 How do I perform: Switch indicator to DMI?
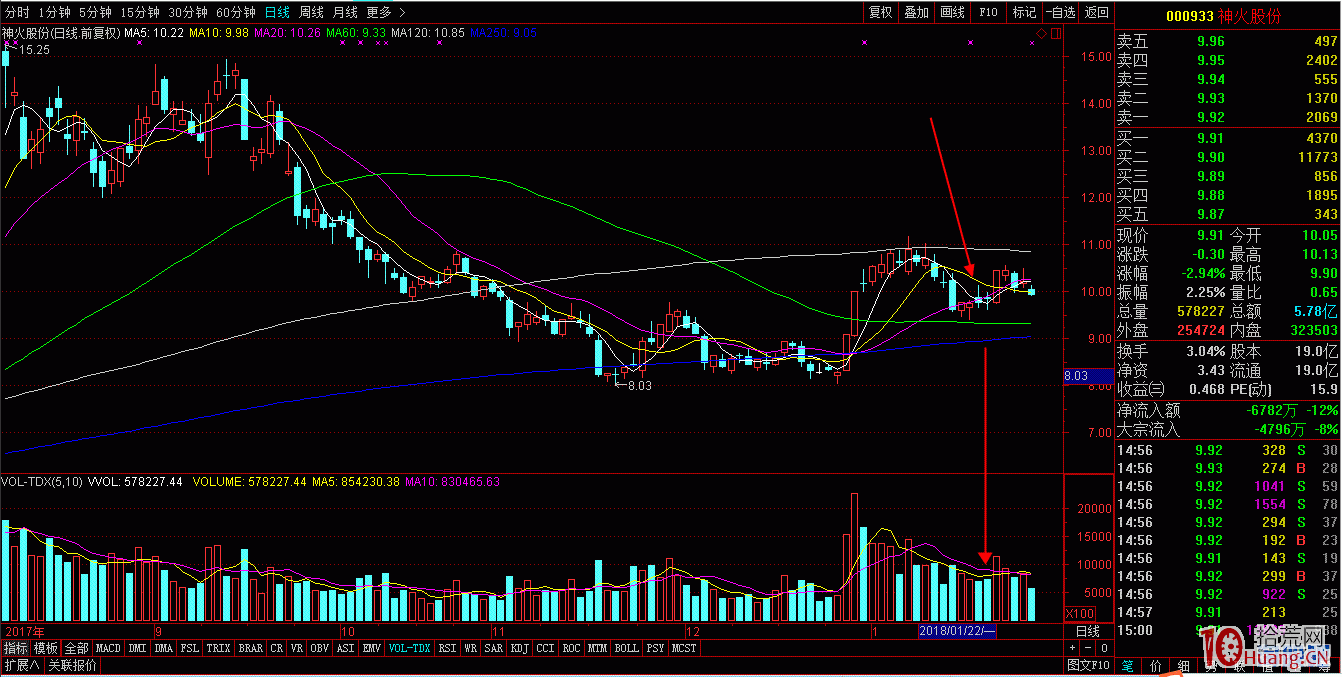[x=137, y=648]
